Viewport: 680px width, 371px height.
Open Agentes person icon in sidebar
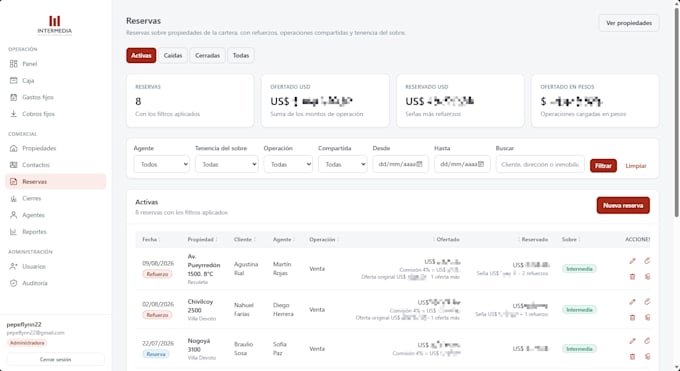tap(13, 215)
